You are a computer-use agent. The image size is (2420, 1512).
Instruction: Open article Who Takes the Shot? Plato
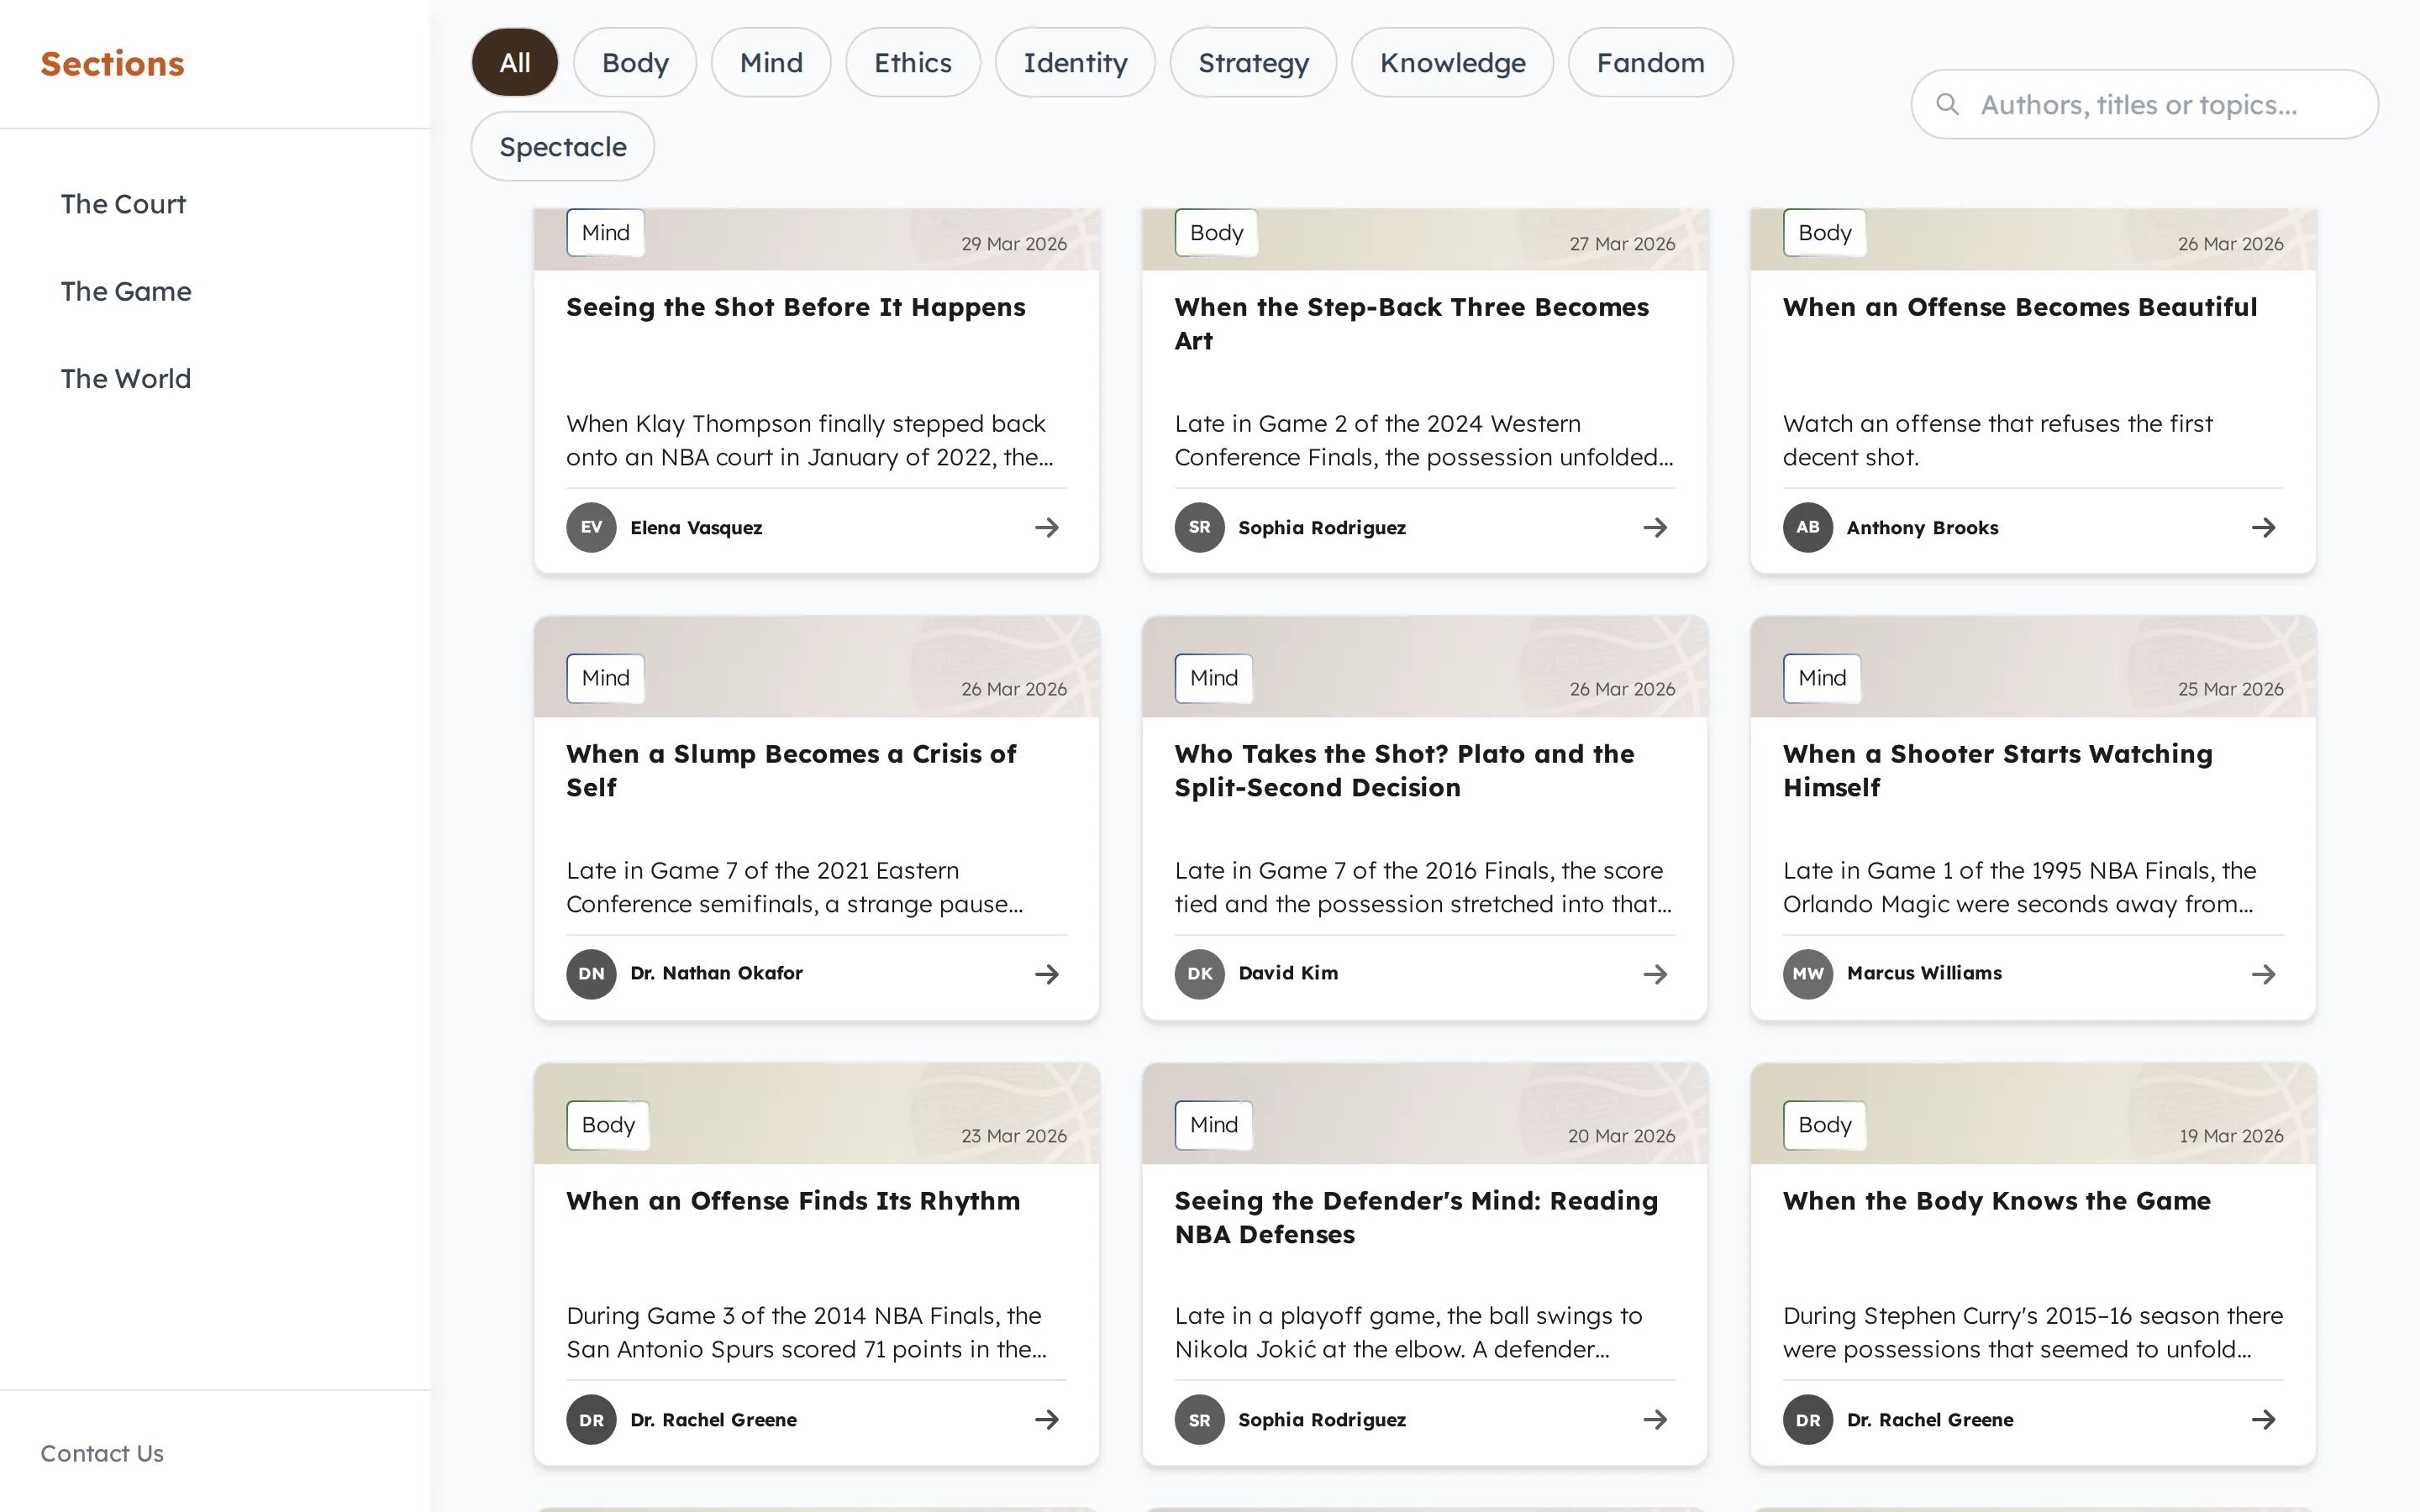[1404, 771]
